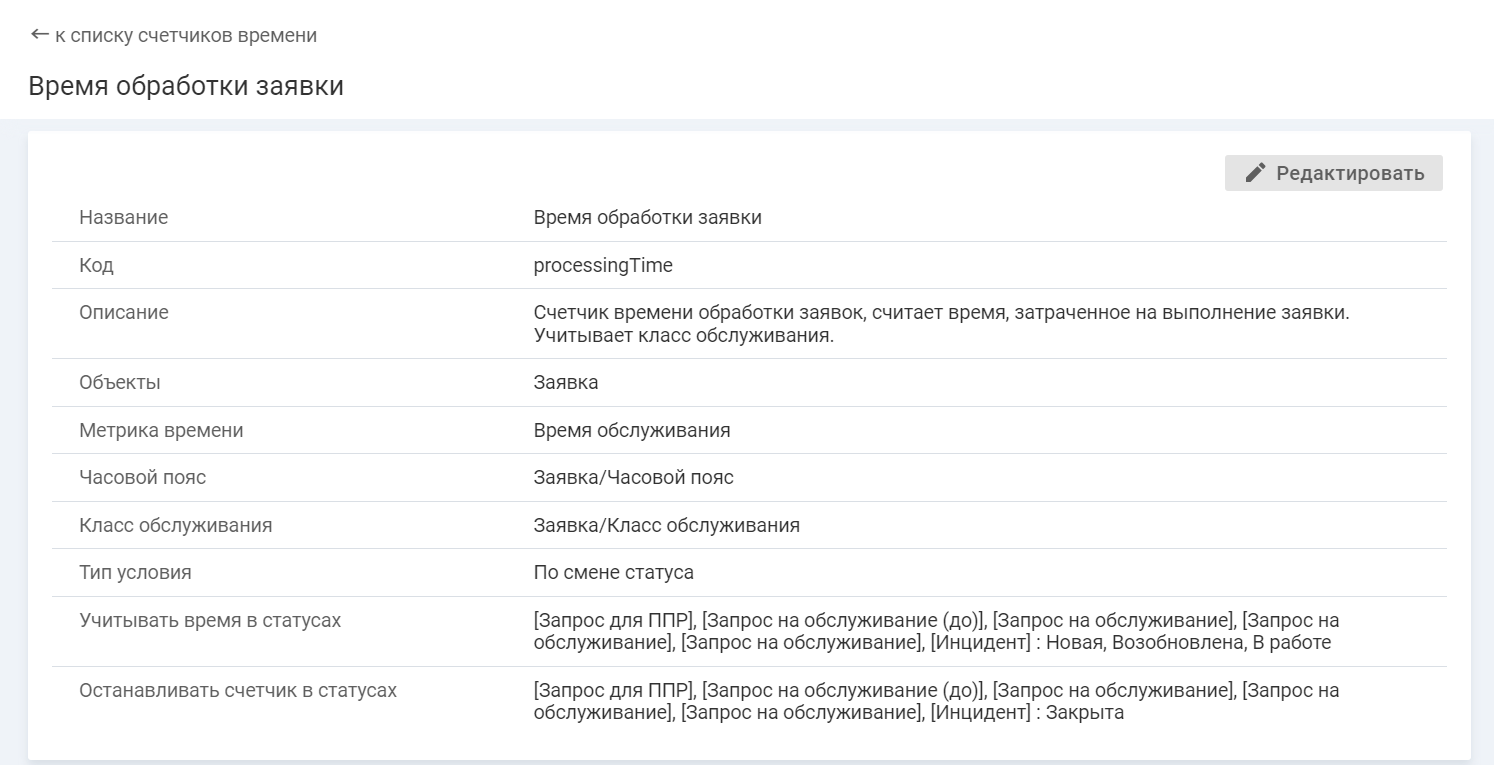Select the «Объекты» row label
1494x765 pixels.
[120, 382]
